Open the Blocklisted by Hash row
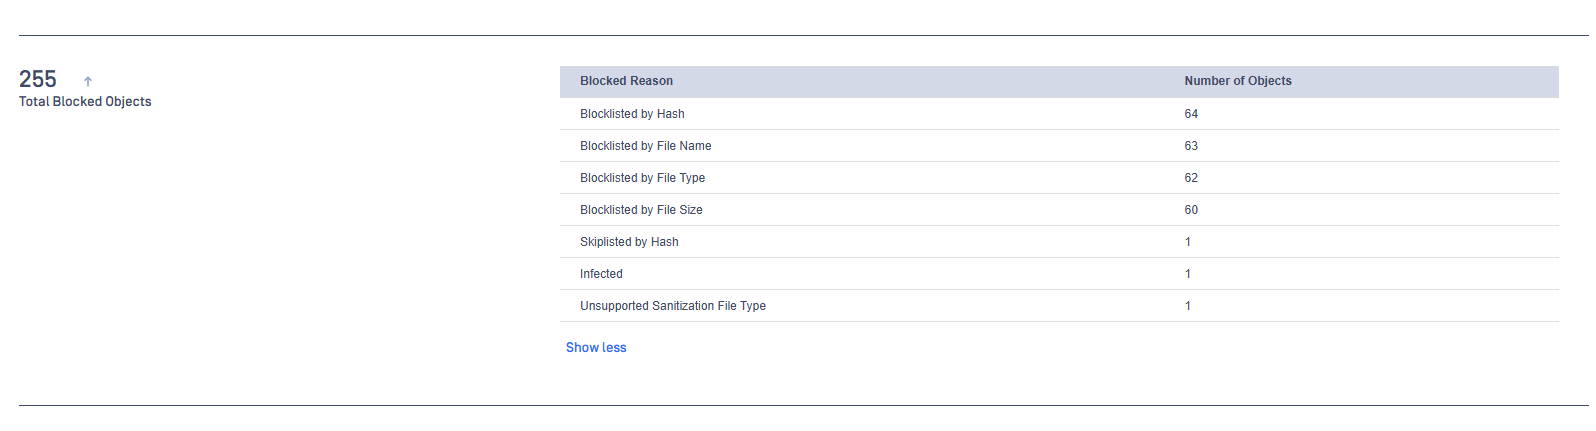Image resolution: width=1596 pixels, height=431 pixels. click(x=1059, y=114)
